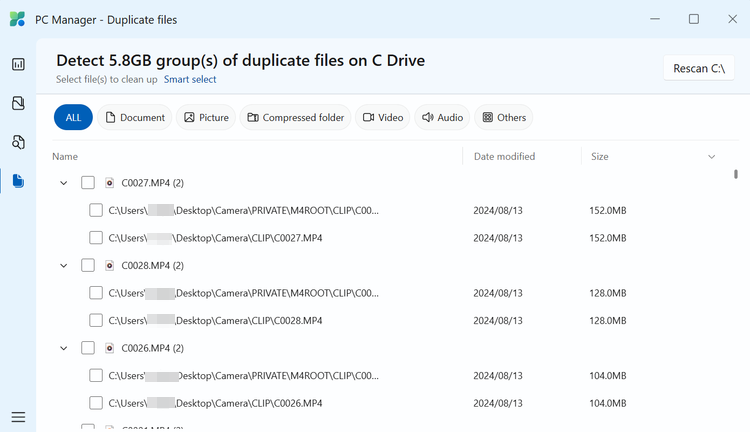
Task: Select the Camera\CLIP\C0028.MP4 file checkbox
Action: 96,321
